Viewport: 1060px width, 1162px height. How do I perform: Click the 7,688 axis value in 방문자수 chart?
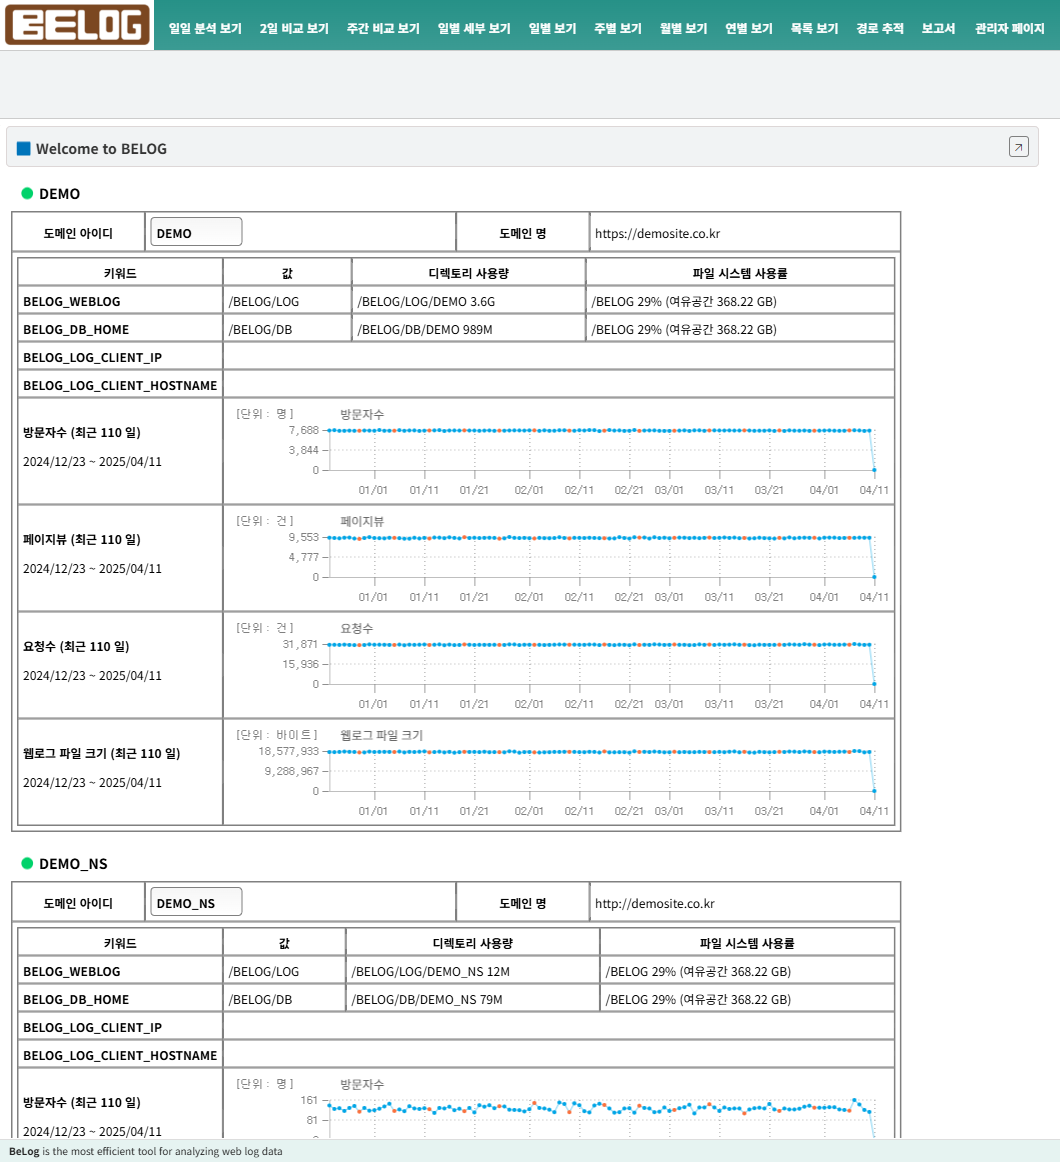click(x=304, y=430)
